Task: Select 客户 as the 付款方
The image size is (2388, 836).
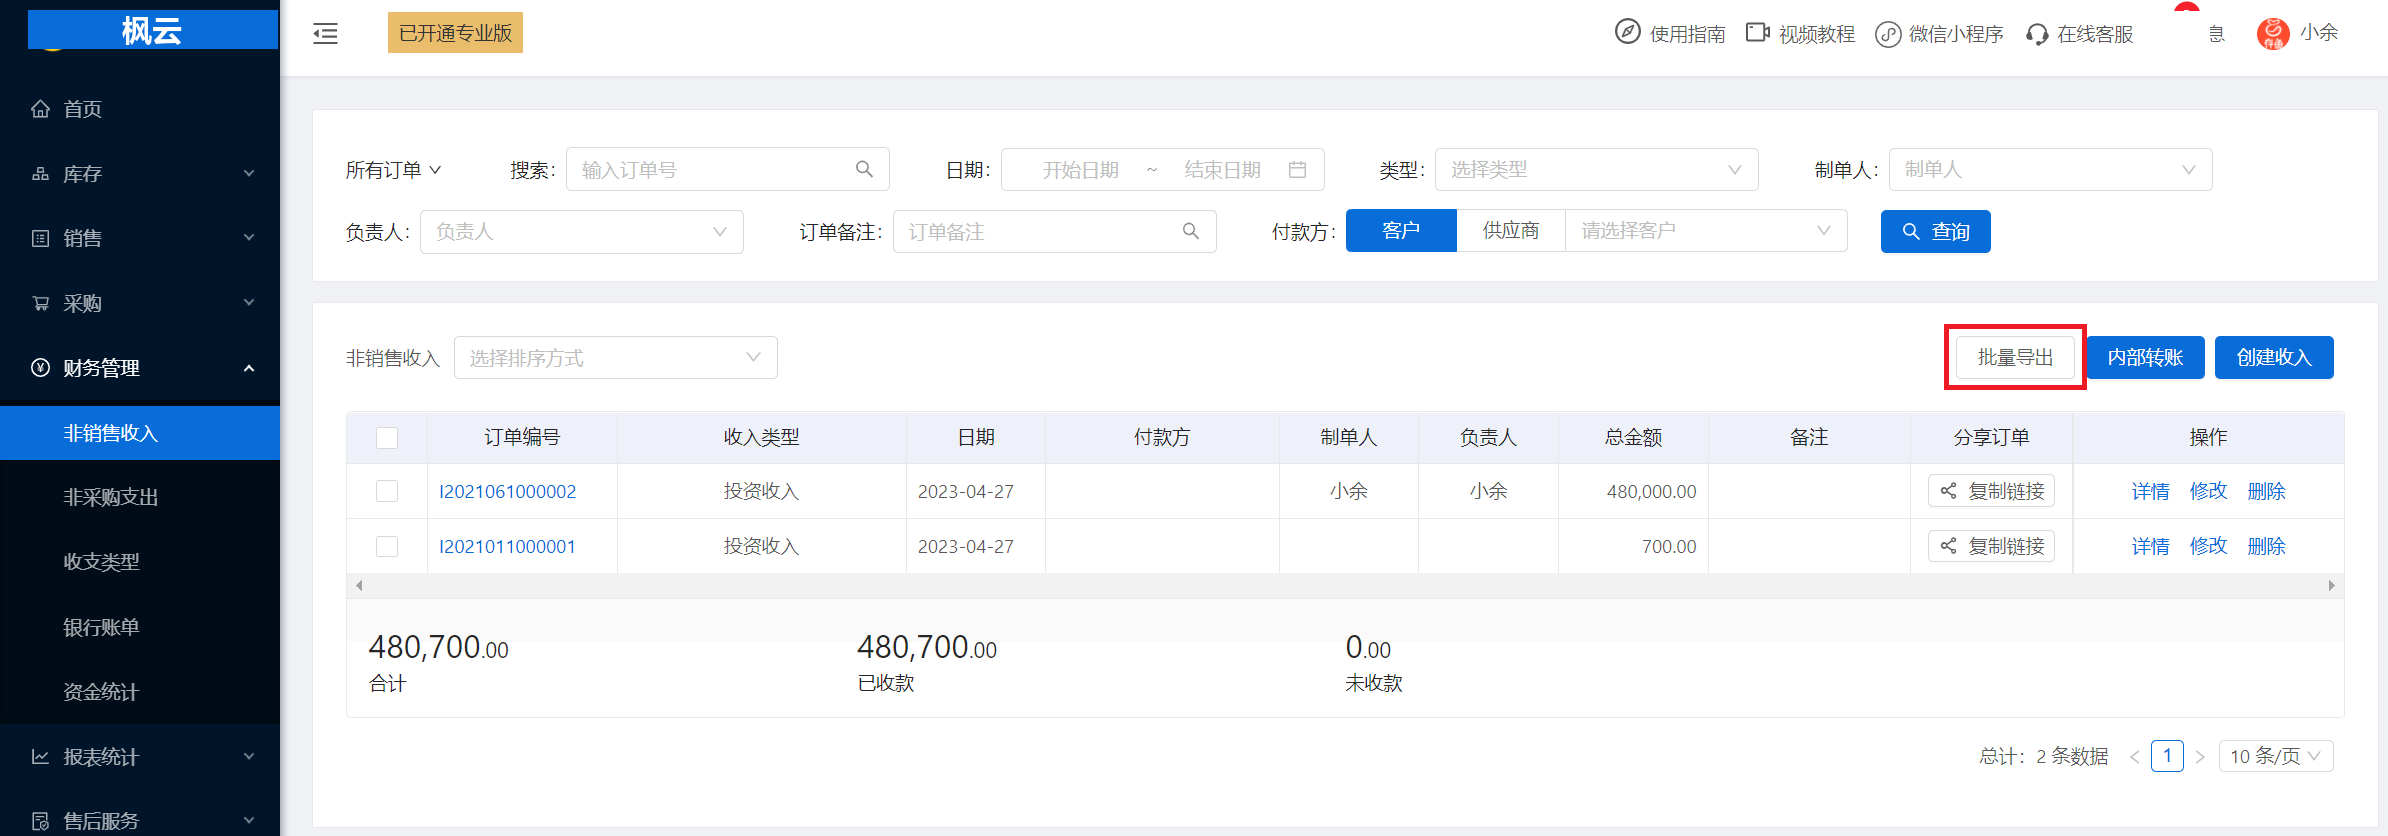Action: click(1401, 231)
